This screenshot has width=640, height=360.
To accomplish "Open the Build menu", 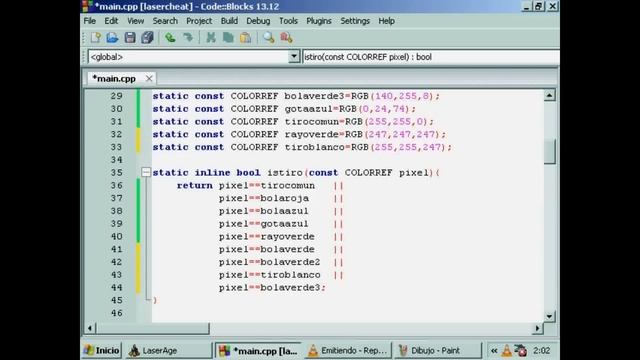I will pos(229,21).
